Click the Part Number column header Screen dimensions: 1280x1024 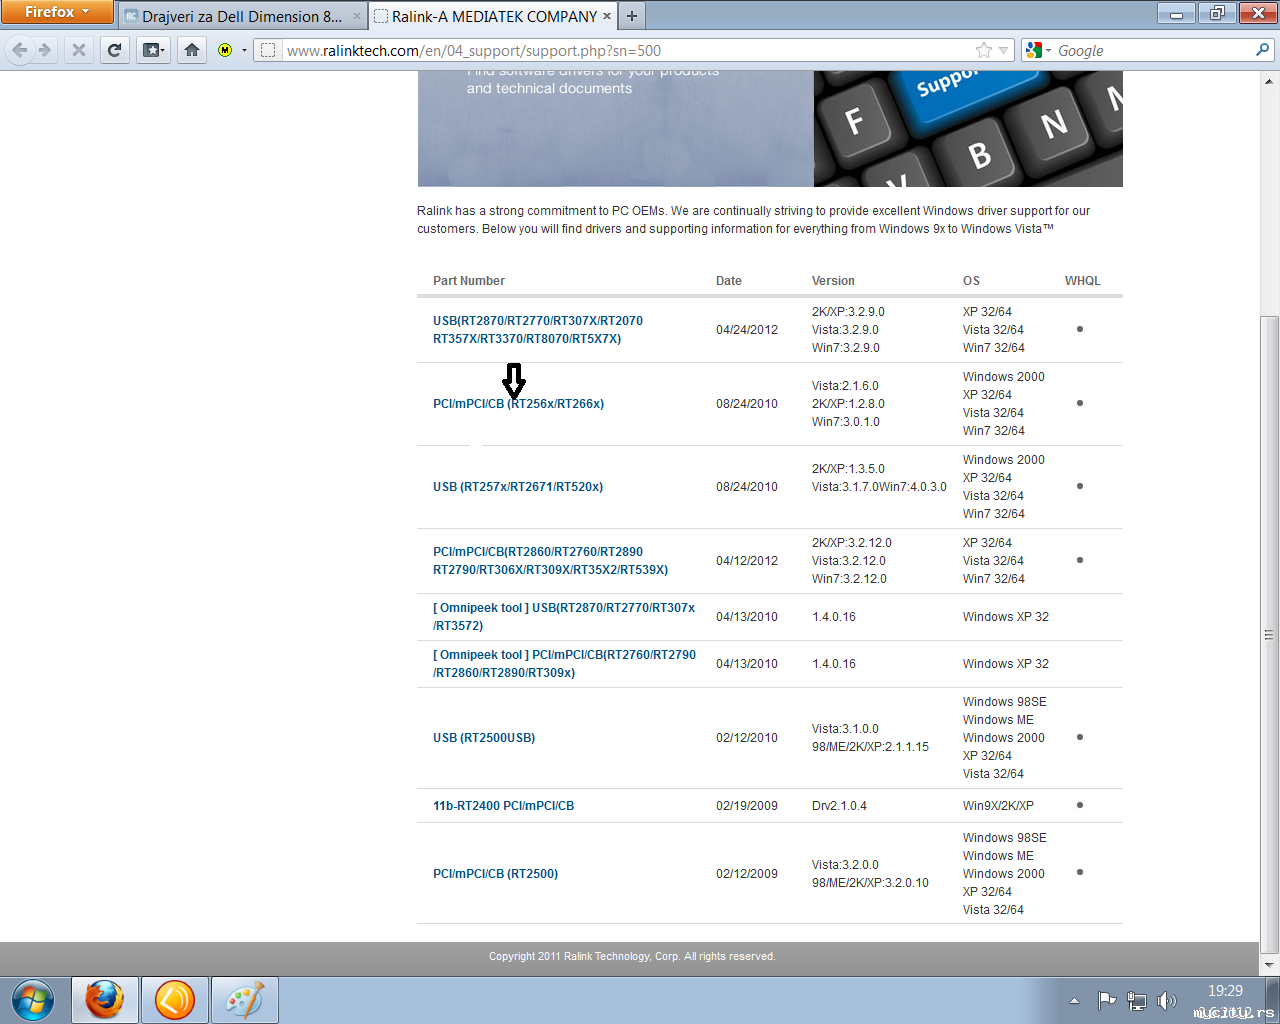coord(469,281)
